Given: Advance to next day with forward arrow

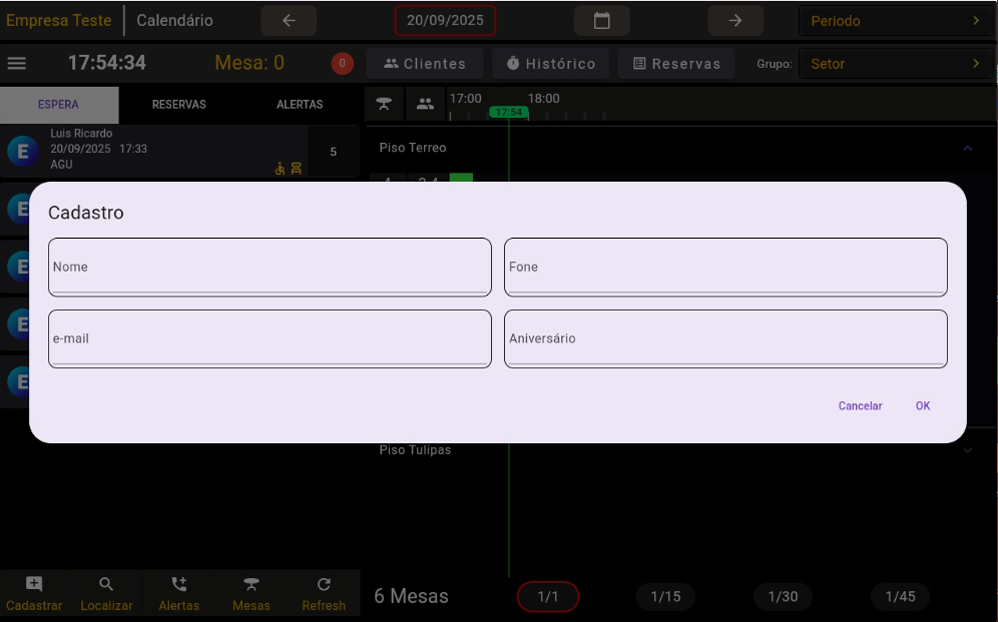Looking at the screenshot, I should coord(735,21).
